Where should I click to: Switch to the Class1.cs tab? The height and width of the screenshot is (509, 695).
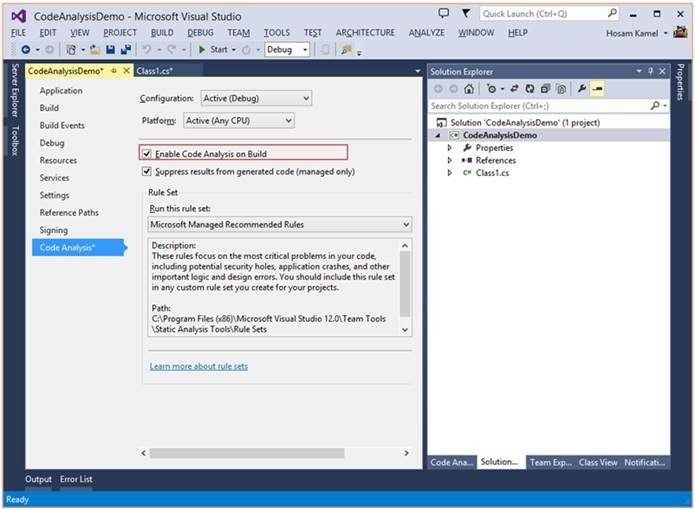(155, 70)
